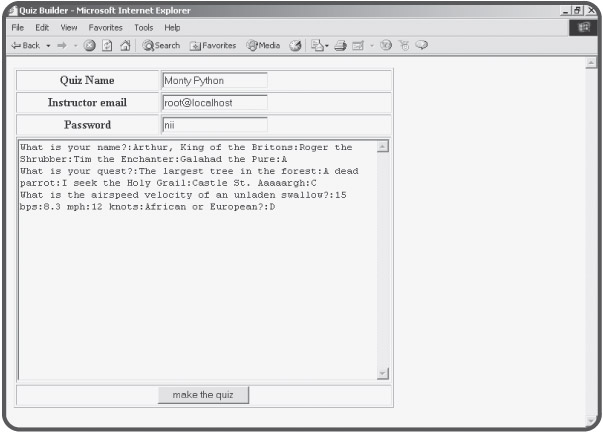This screenshot has width=603, height=433.
Task: Click the Refresh page icon
Action: pyautogui.click(x=108, y=45)
